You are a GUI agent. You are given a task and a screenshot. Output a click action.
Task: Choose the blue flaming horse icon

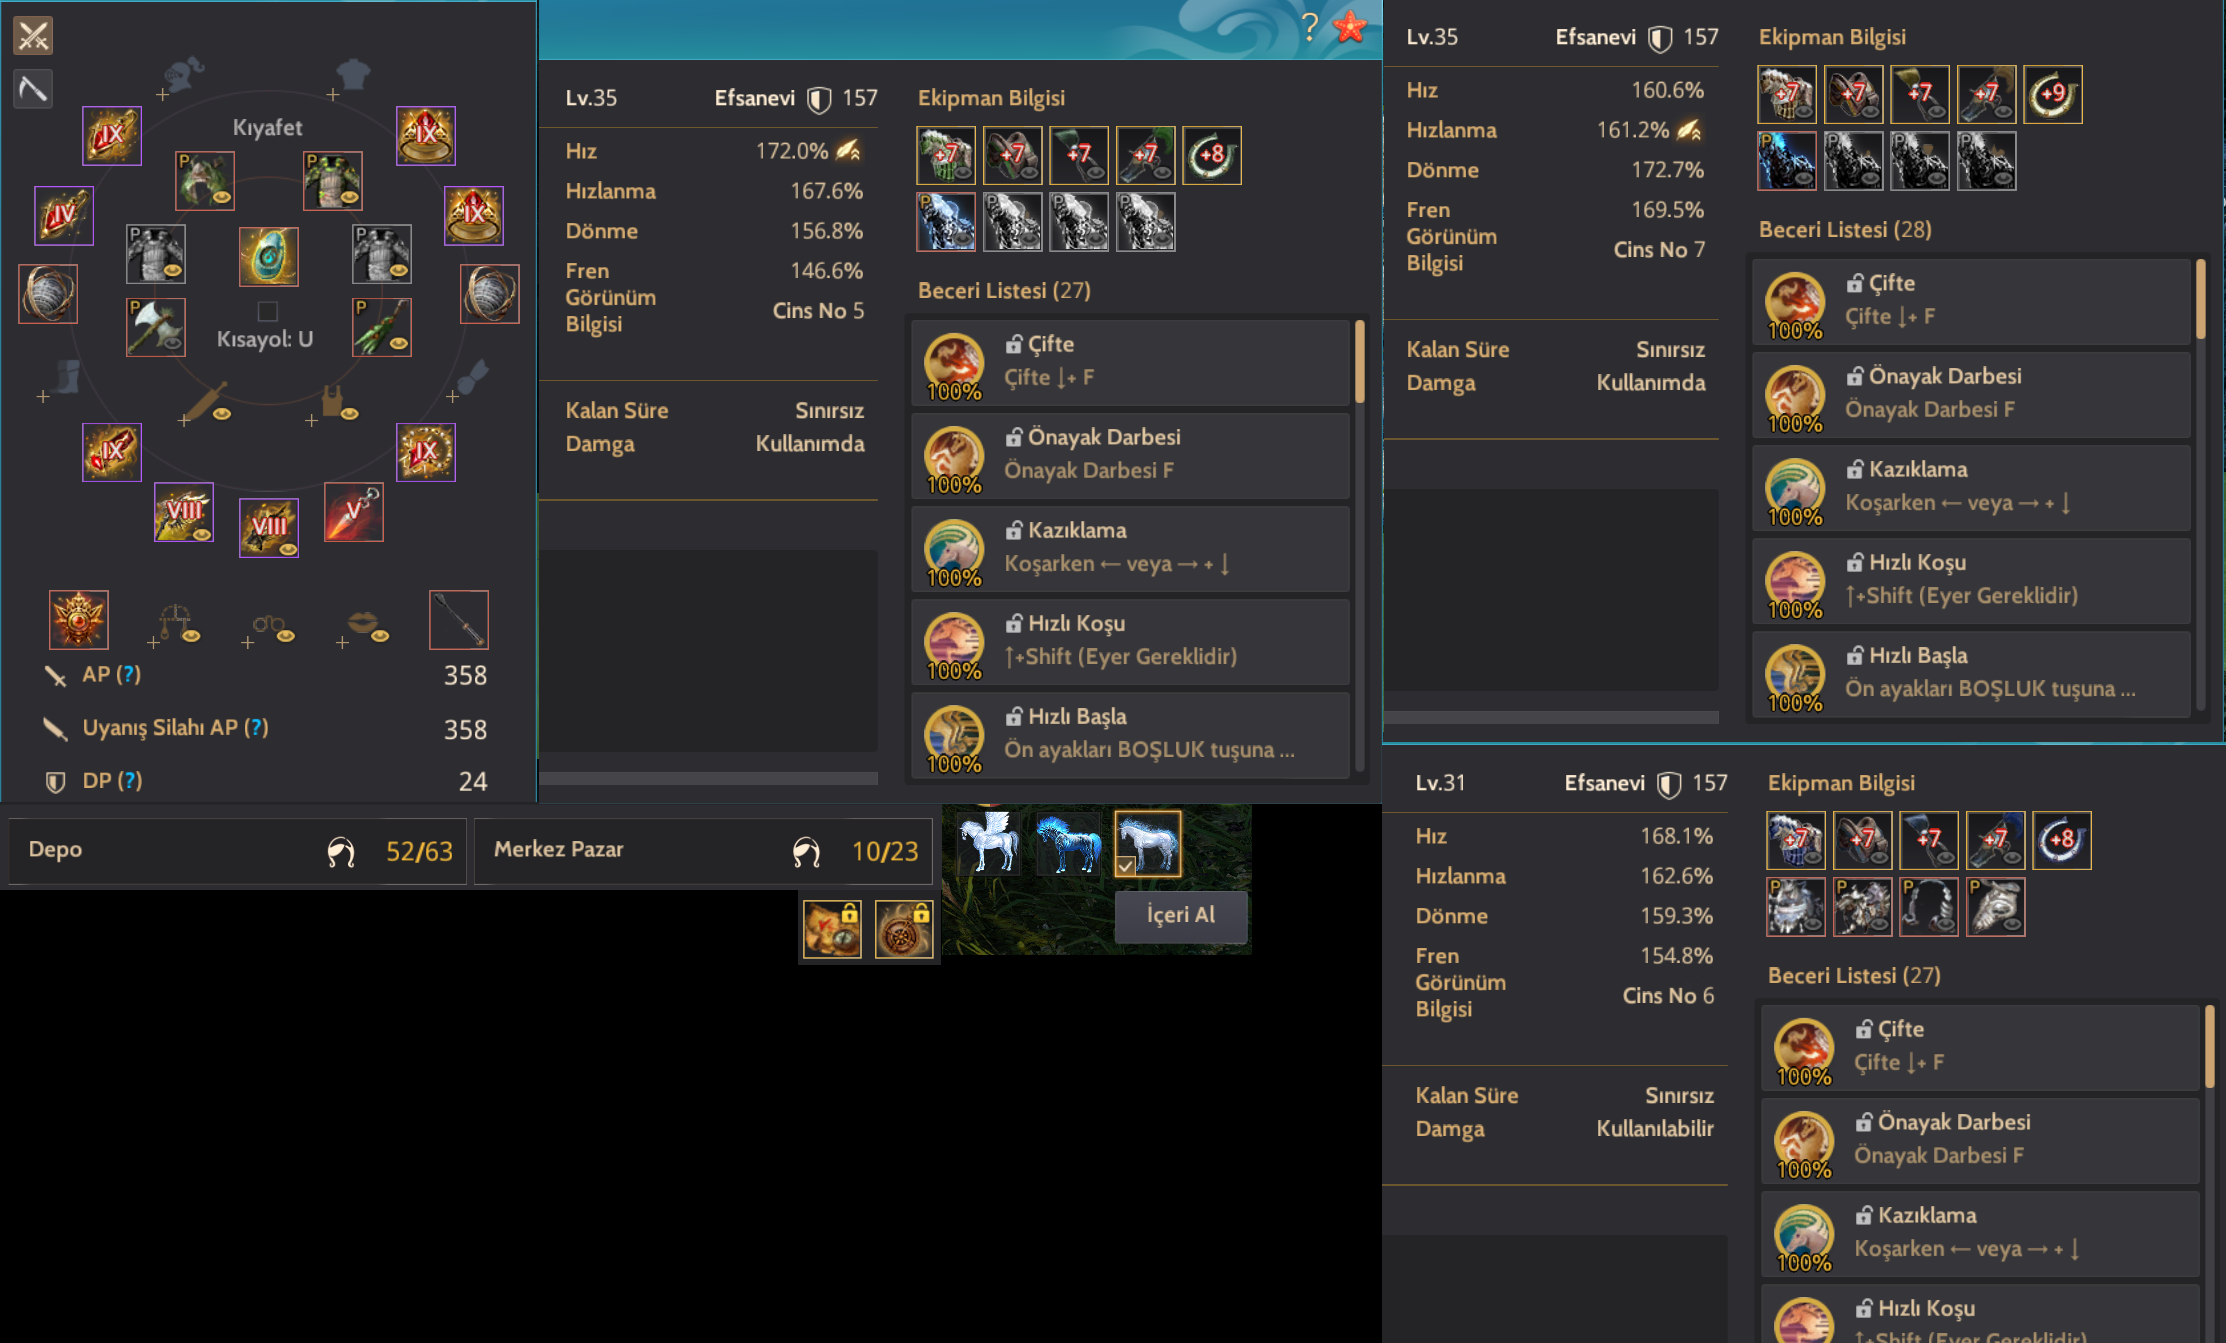[x=1068, y=843]
